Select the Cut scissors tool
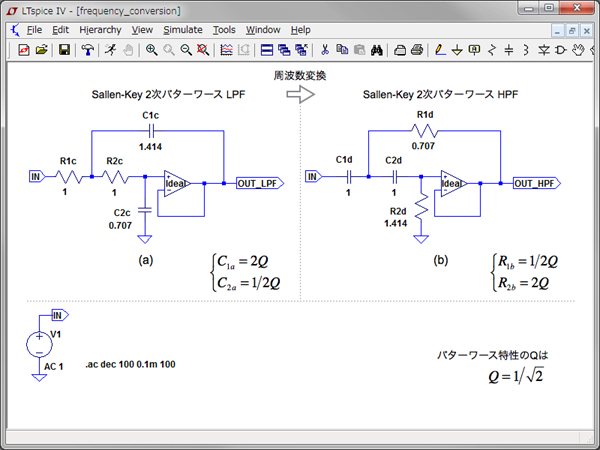The image size is (600, 450). click(325, 49)
